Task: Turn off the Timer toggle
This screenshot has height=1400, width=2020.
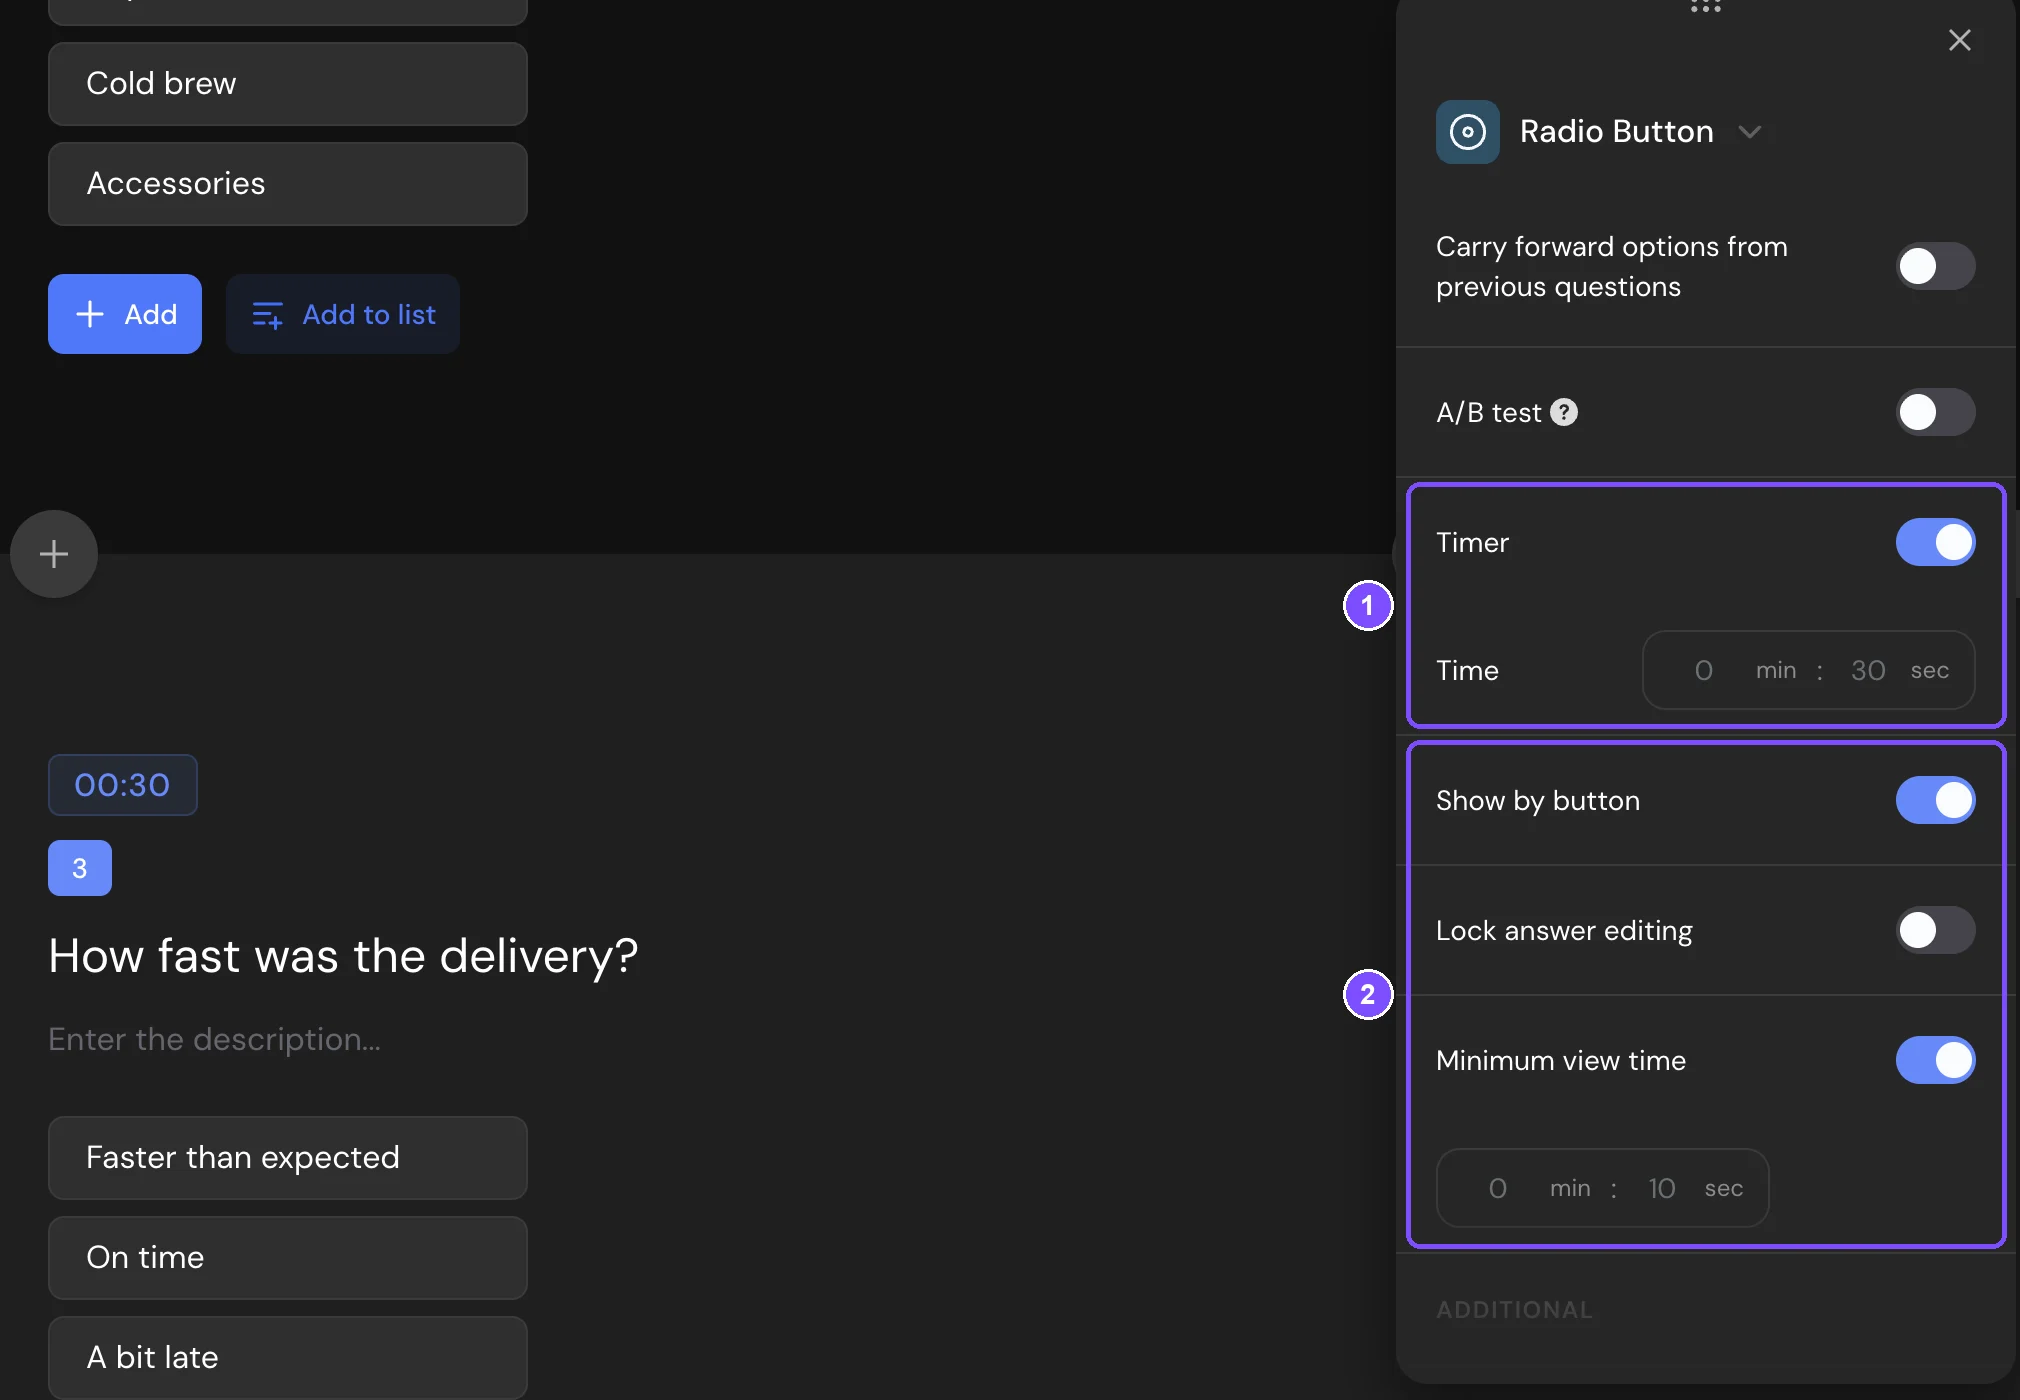Action: pos(1935,542)
